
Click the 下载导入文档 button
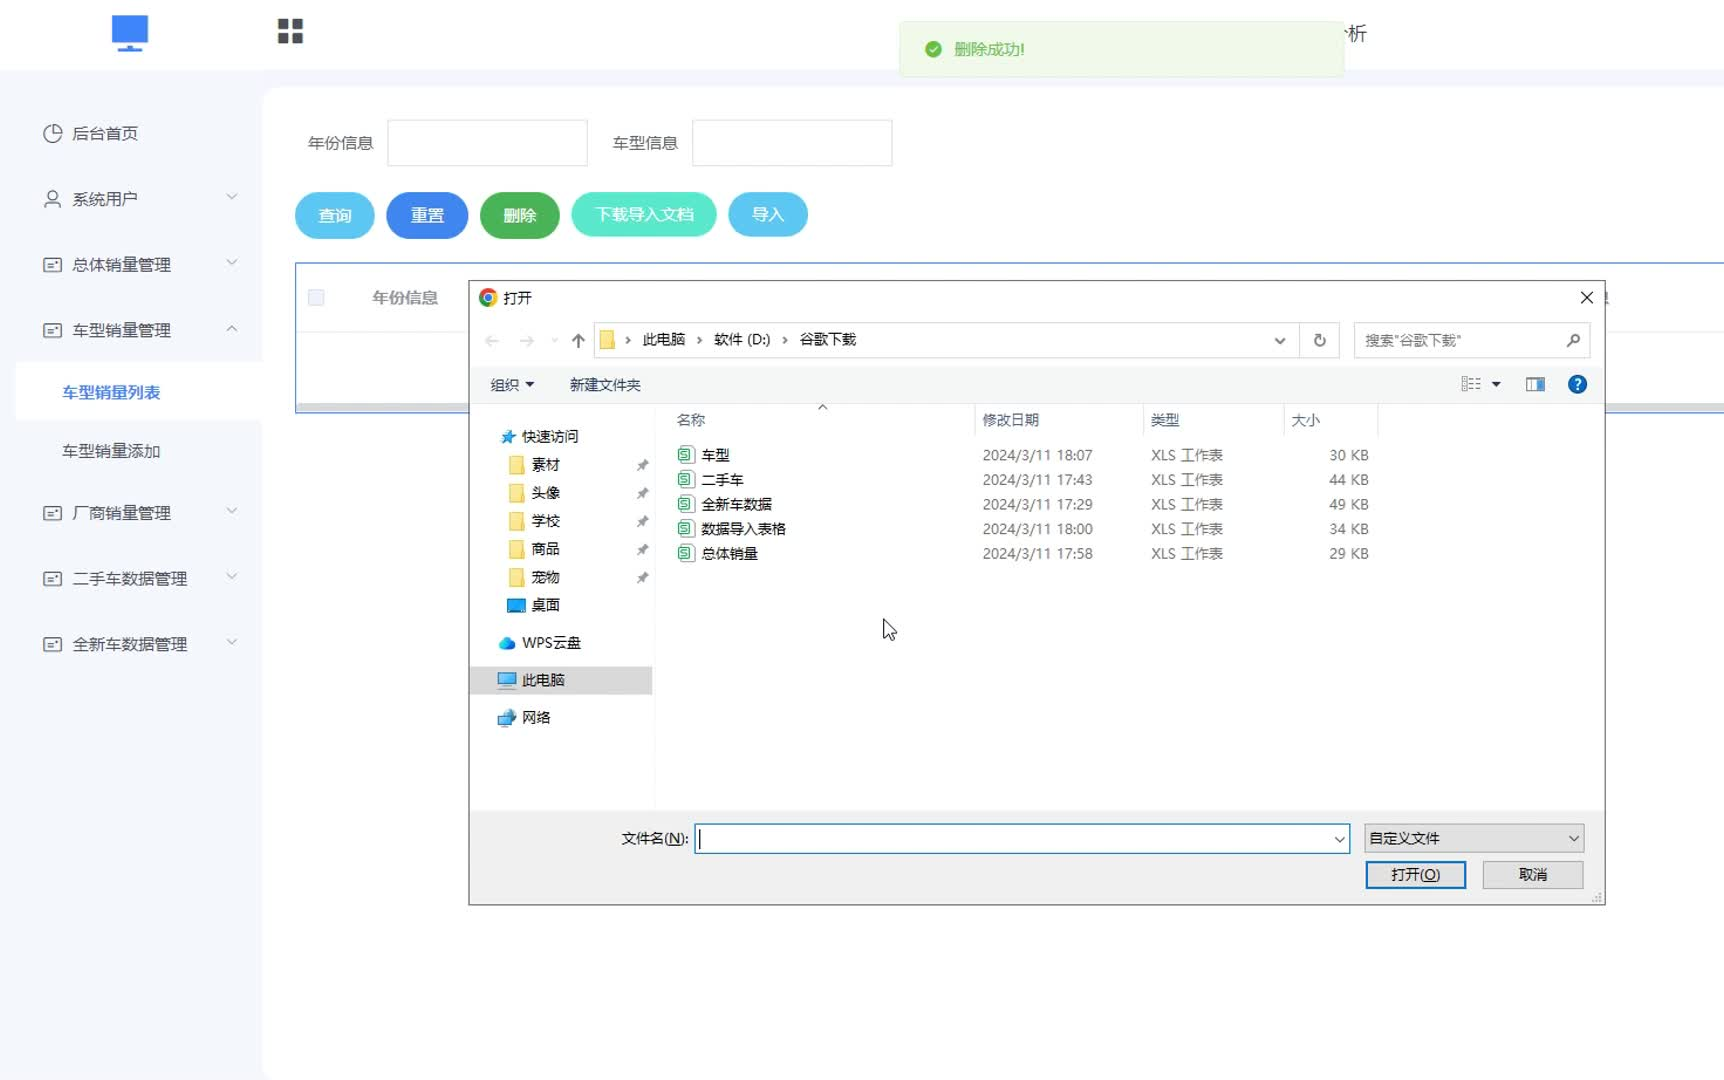(644, 214)
